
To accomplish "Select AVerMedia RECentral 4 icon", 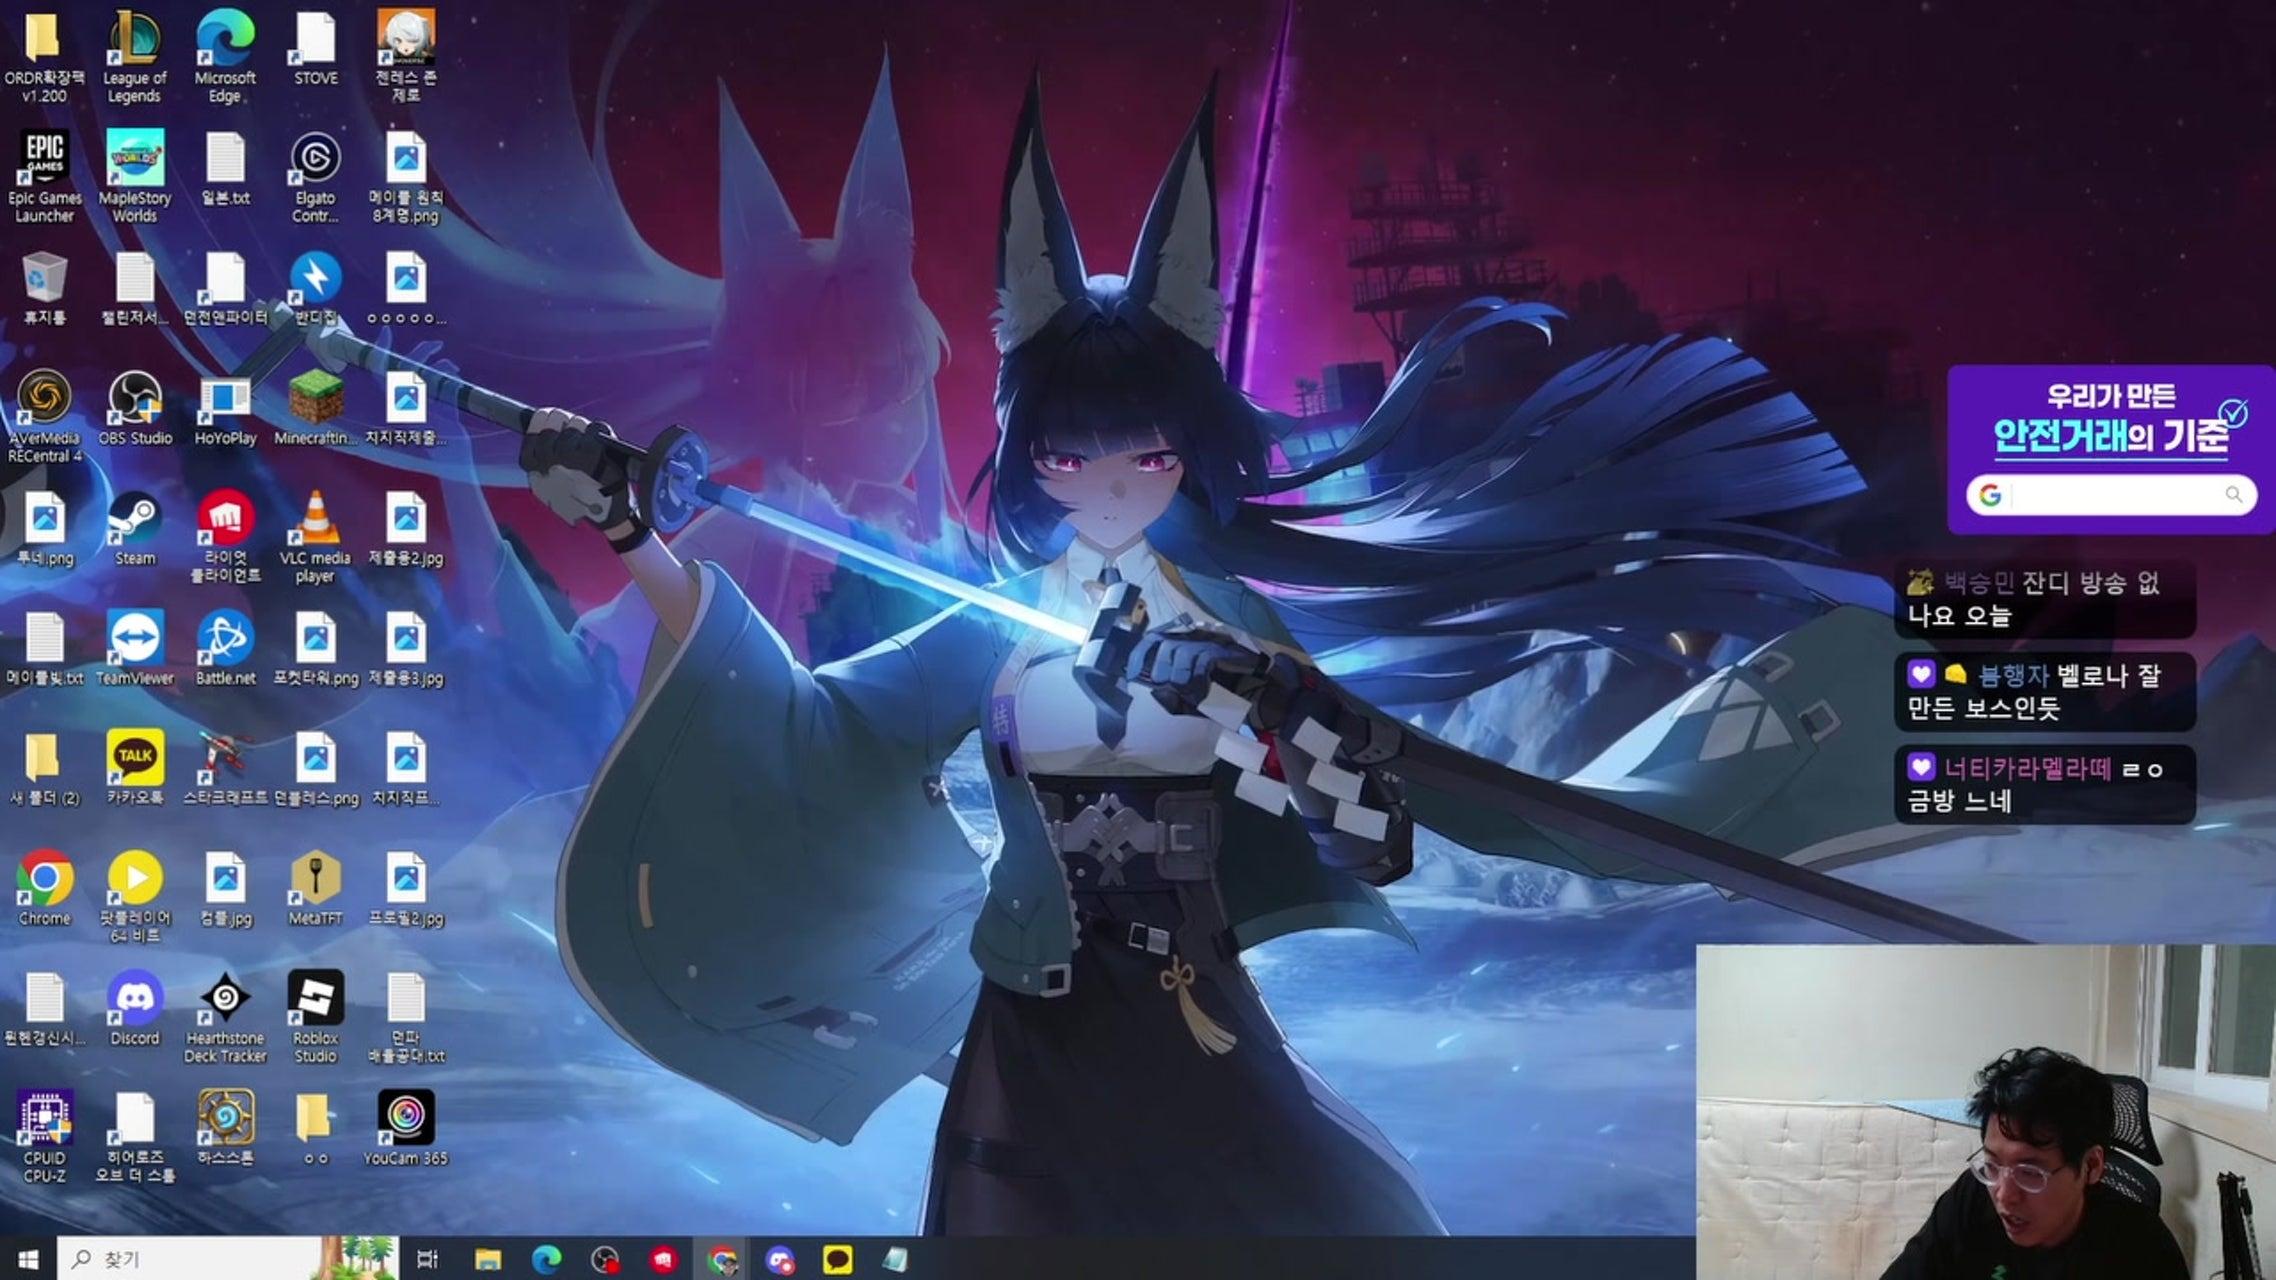I will tap(44, 416).
